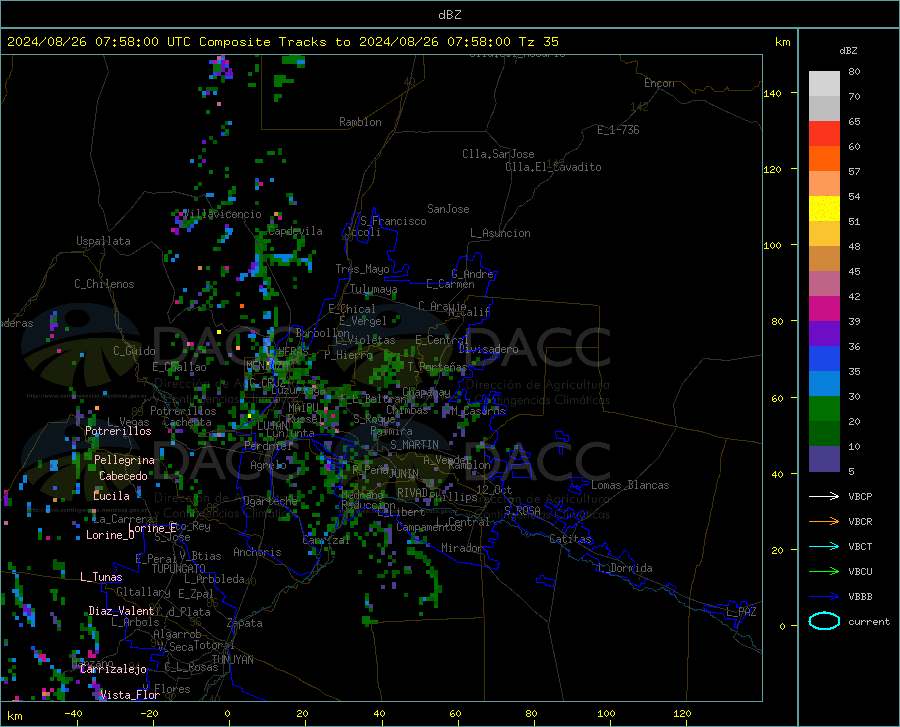Pick the dark green 10-20 dBZ swatch
This screenshot has width=900, height=727.
[x=824, y=434]
